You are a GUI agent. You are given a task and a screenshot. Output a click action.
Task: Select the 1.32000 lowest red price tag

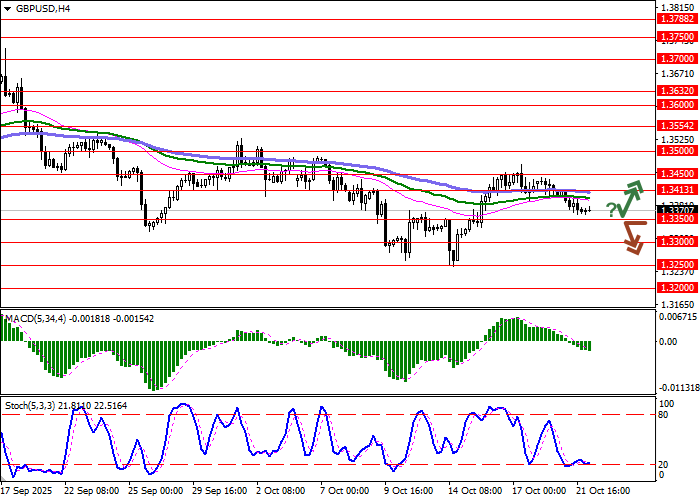675,286
